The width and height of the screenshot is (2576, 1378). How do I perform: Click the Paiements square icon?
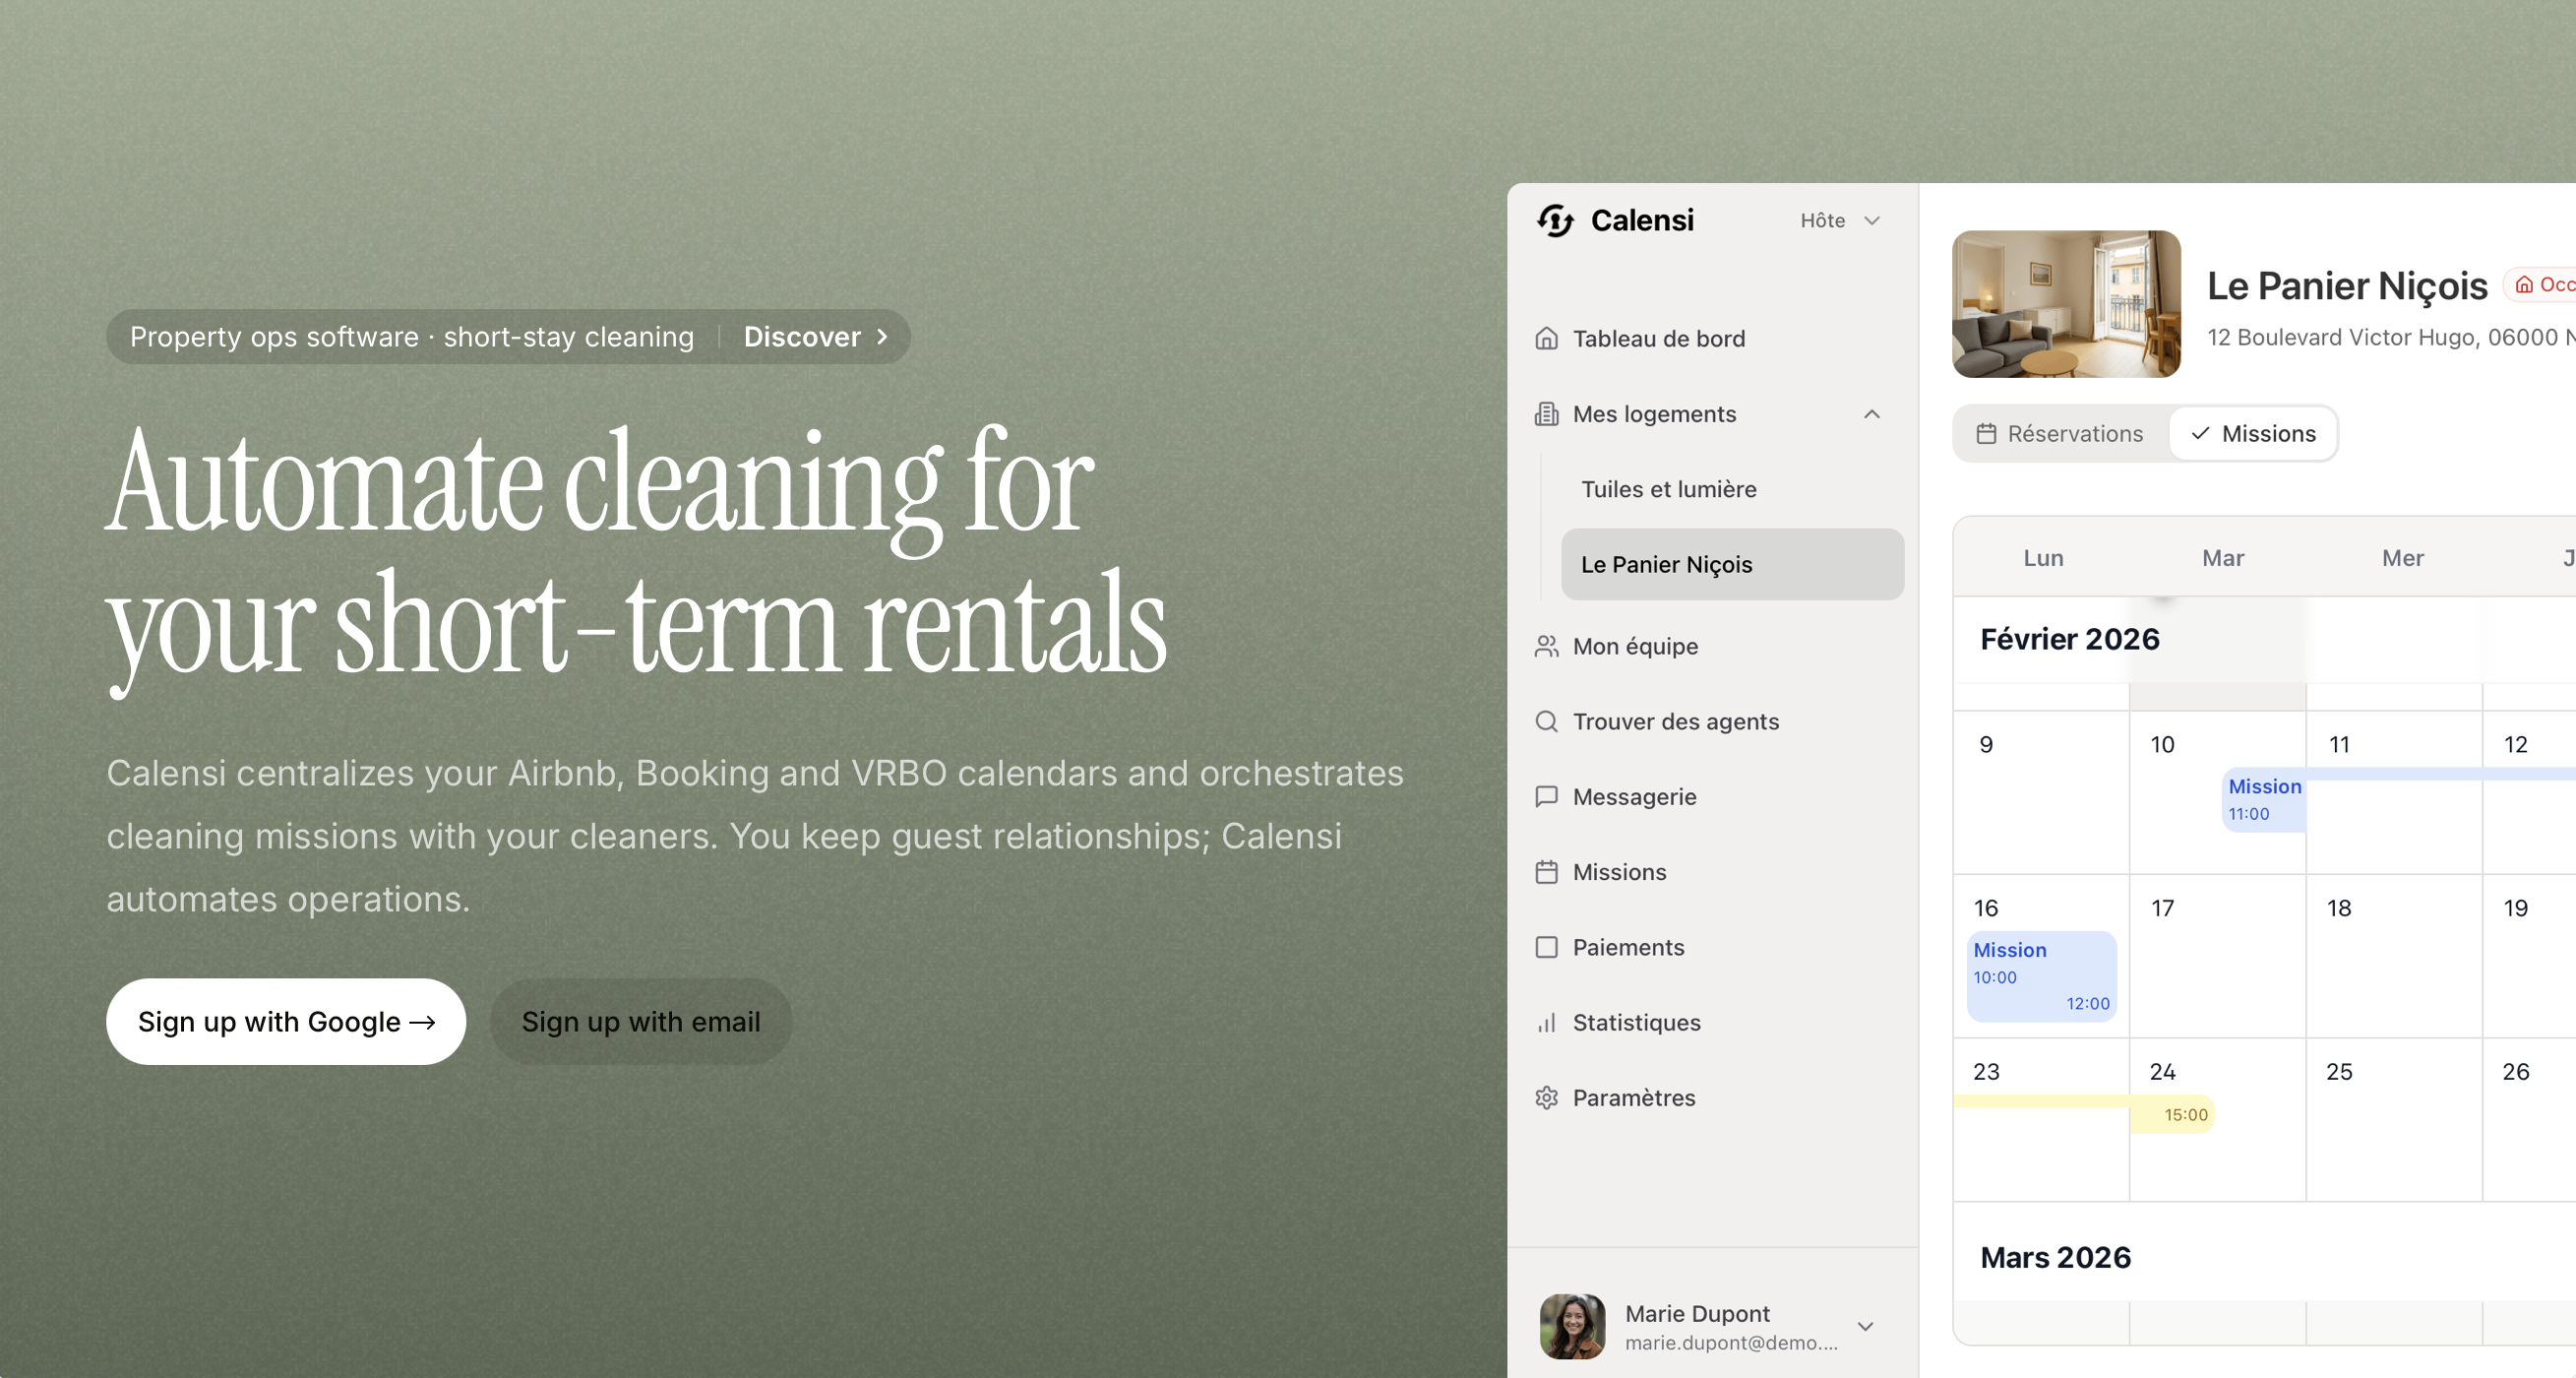(1546, 947)
